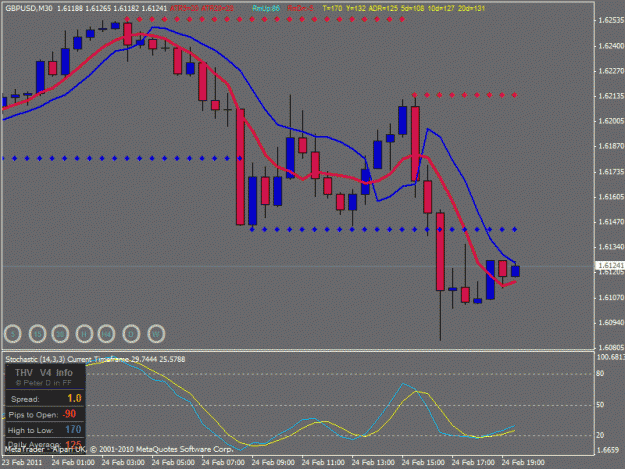Switch to the 5-minute timeframe circle
625x469 pixels.
[13, 334]
